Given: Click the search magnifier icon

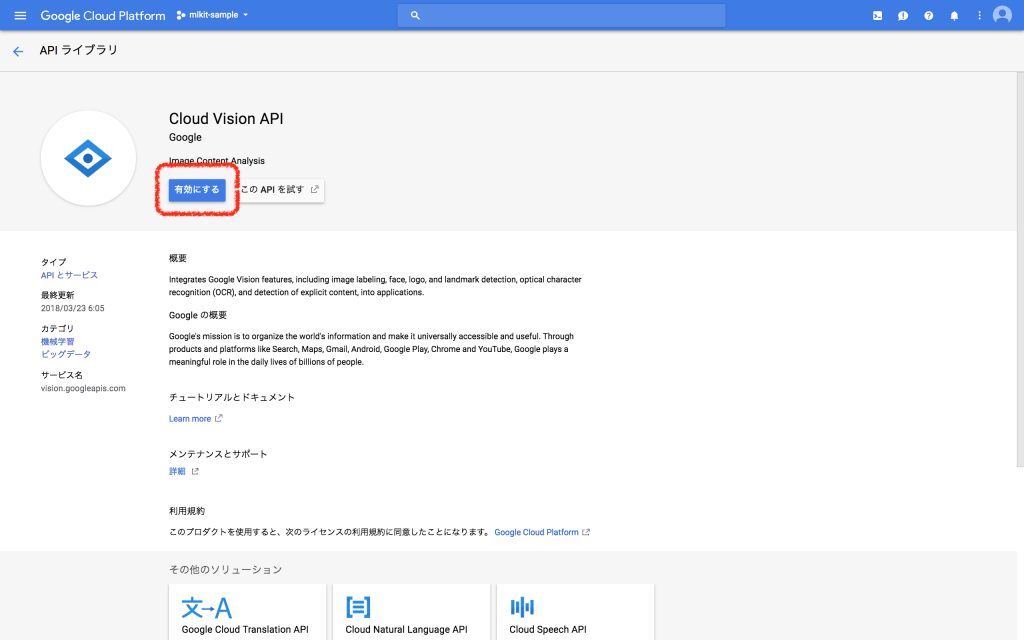Looking at the screenshot, I should [x=415, y=15].
